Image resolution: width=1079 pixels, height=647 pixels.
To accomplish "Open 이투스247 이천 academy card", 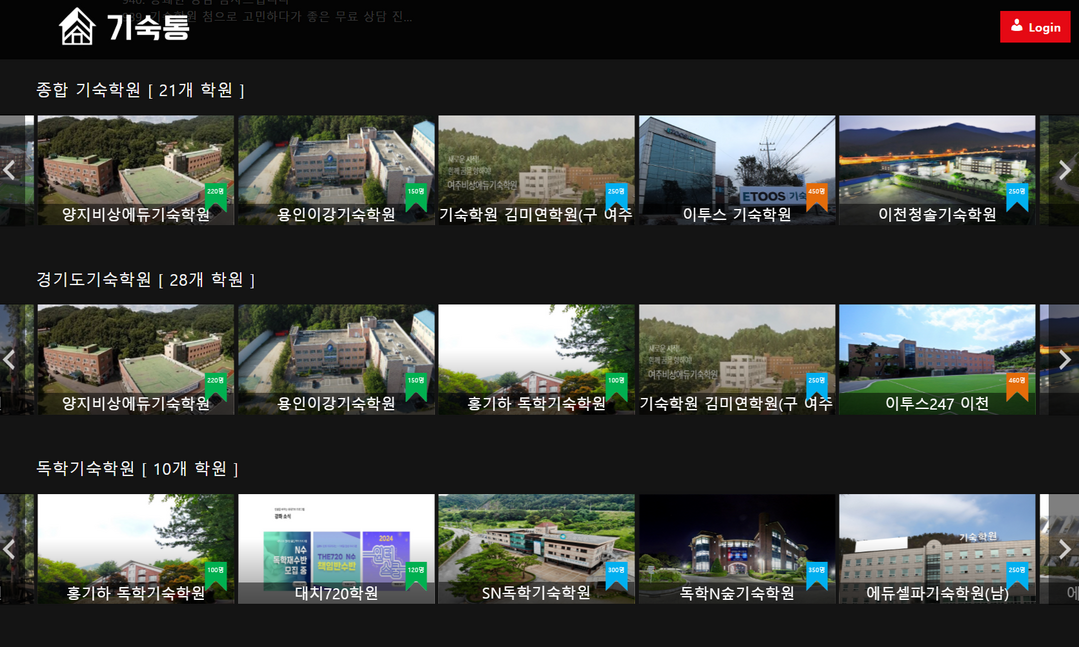I will coord(936,358).
